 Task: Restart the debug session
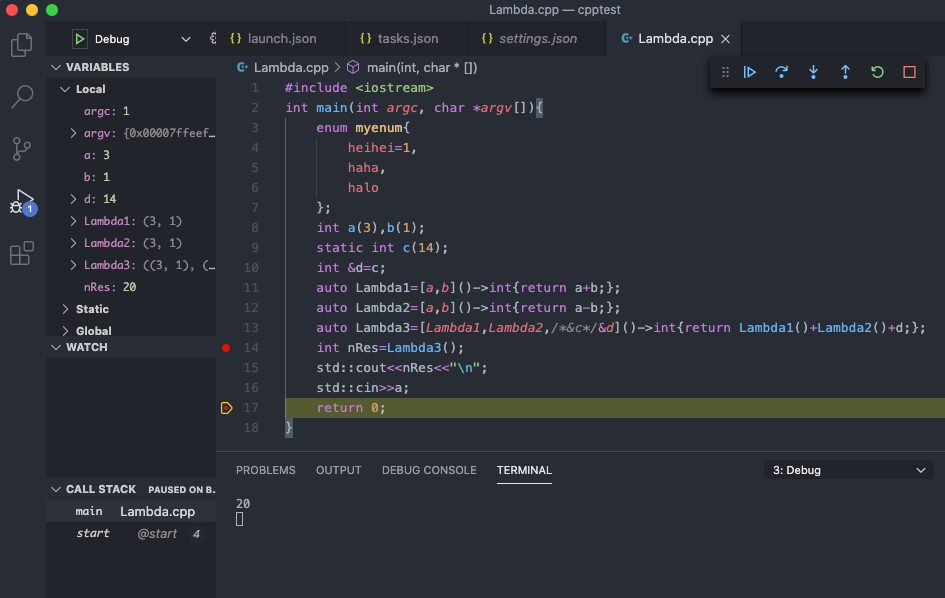click(877, 72)
